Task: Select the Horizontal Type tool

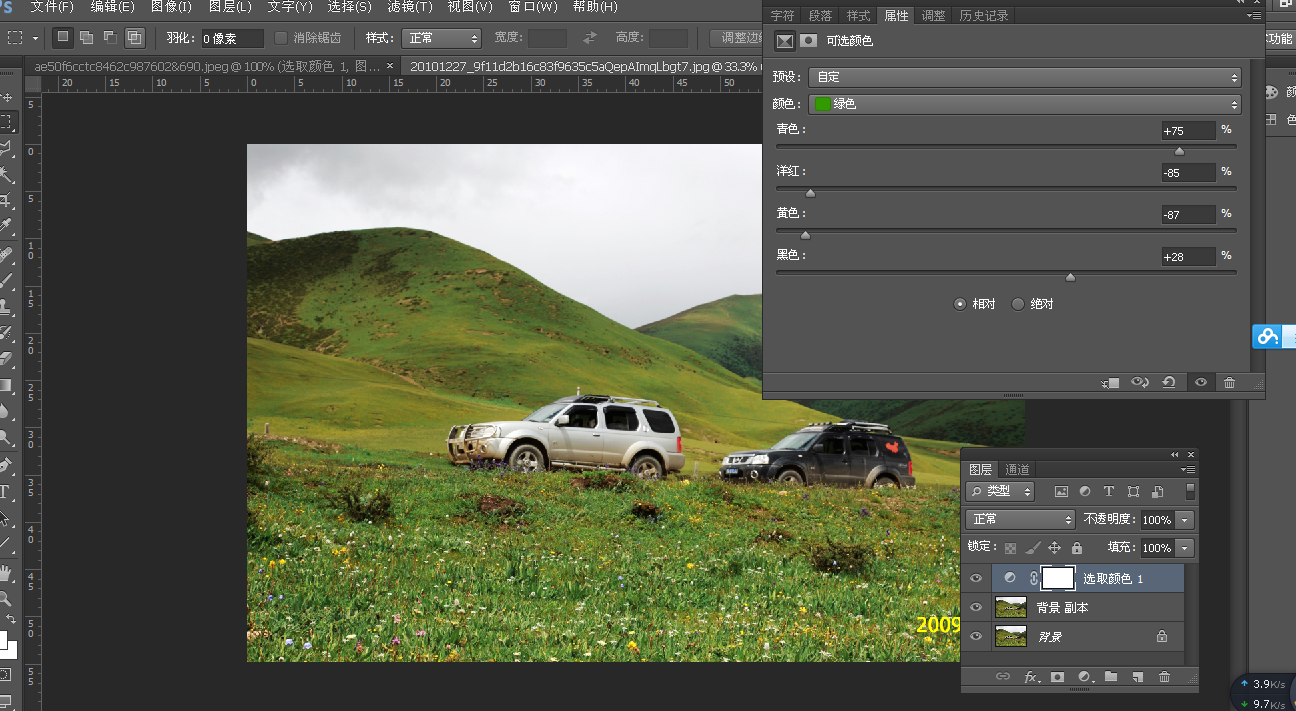Action: click(x=6, y=492)
